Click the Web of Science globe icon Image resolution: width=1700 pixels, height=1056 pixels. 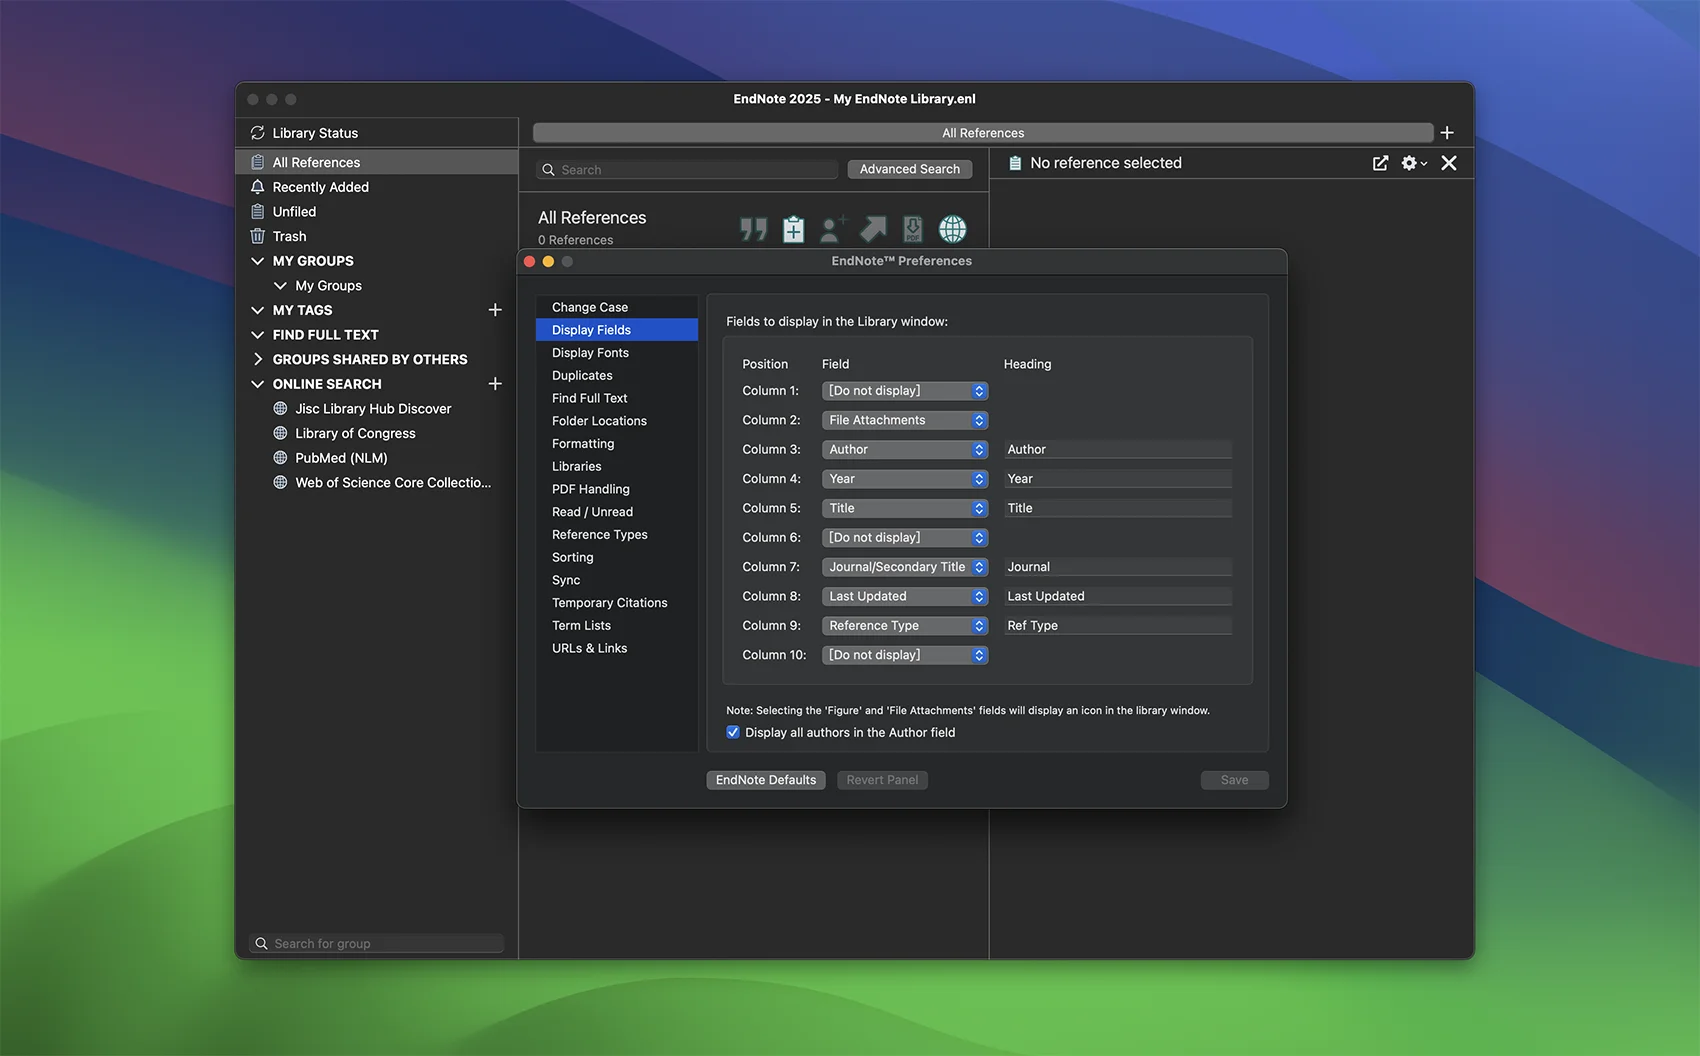[280, 483]
